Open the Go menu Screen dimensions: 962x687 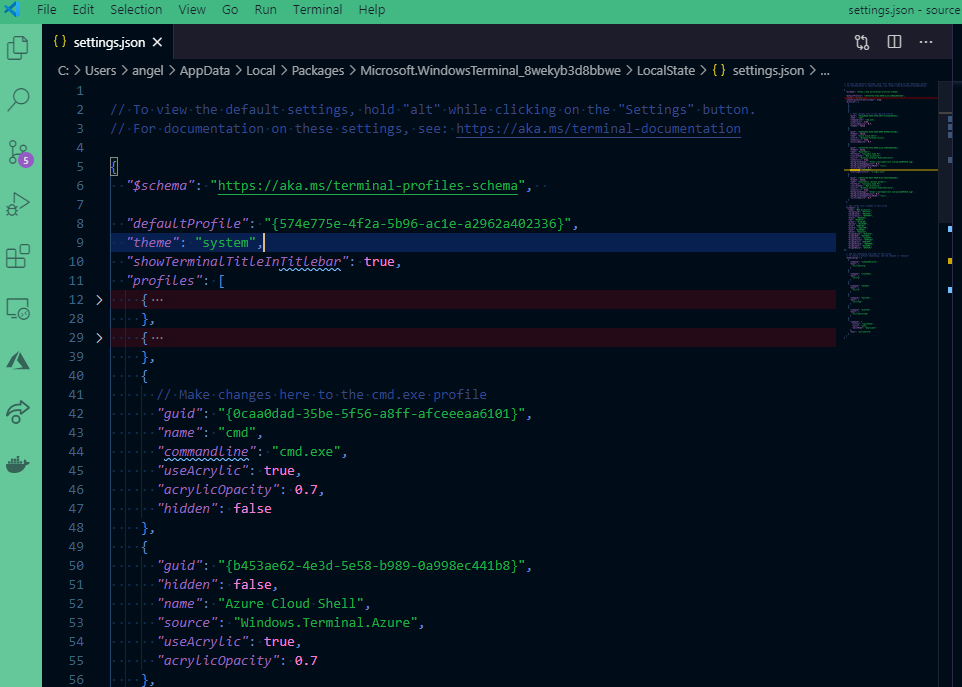(230, 10)
